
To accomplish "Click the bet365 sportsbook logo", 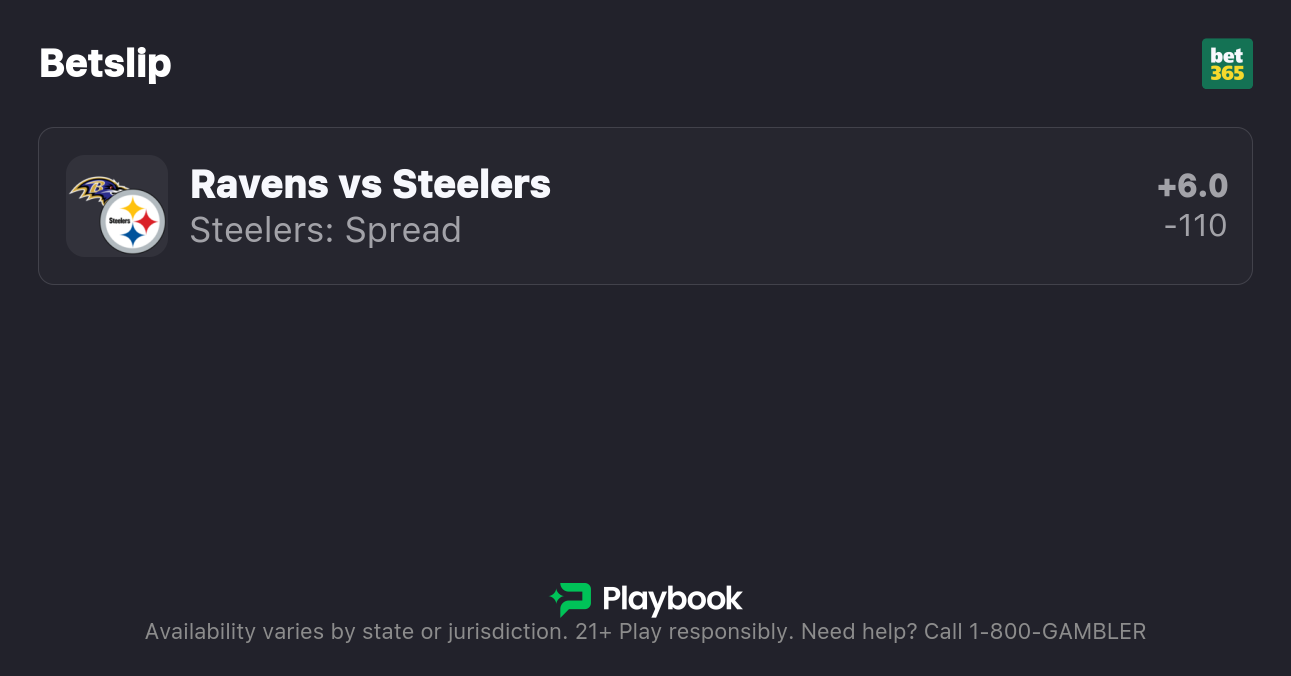I will click(x=1227, y=64).
